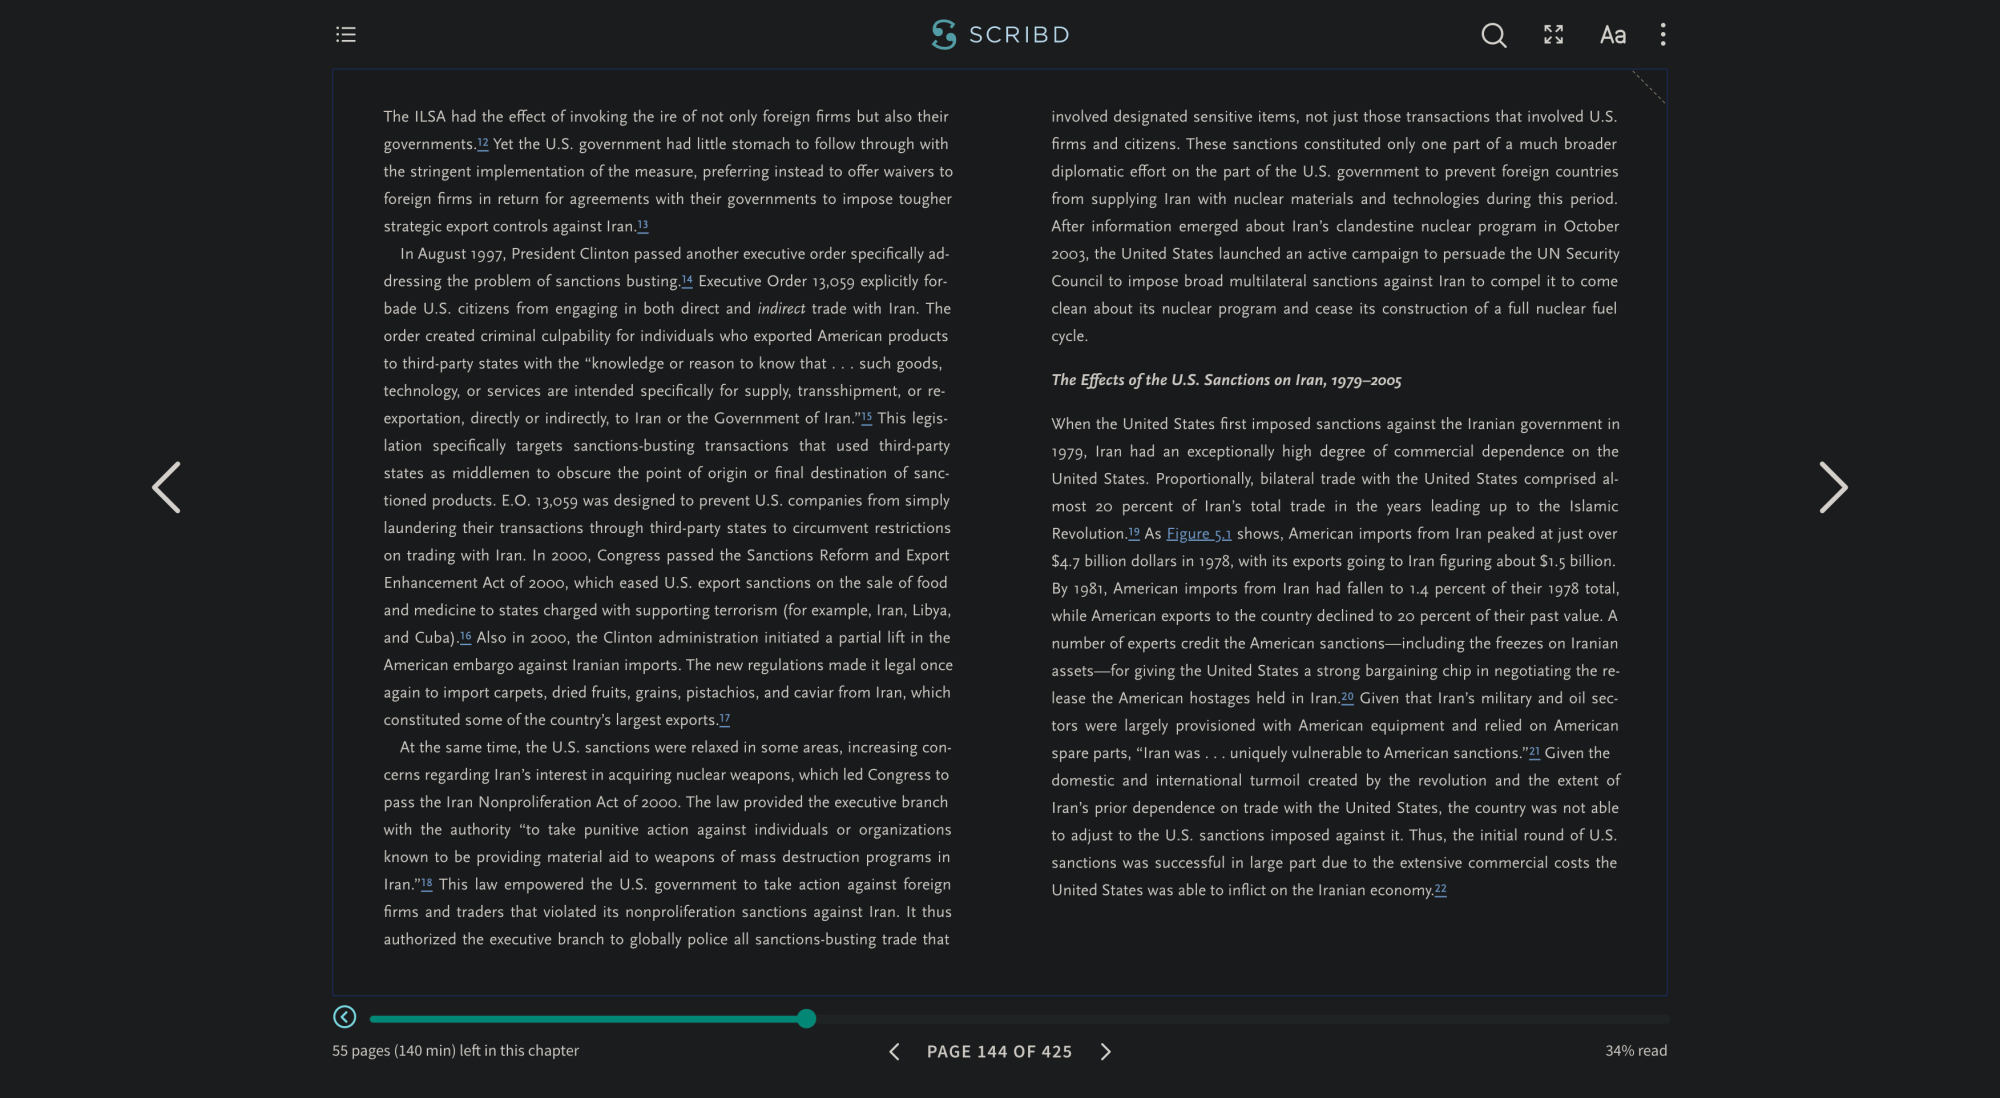The image size is (2000, 1098).
Task: Click the back navigation circle button
Action: tap(345, 1017)
